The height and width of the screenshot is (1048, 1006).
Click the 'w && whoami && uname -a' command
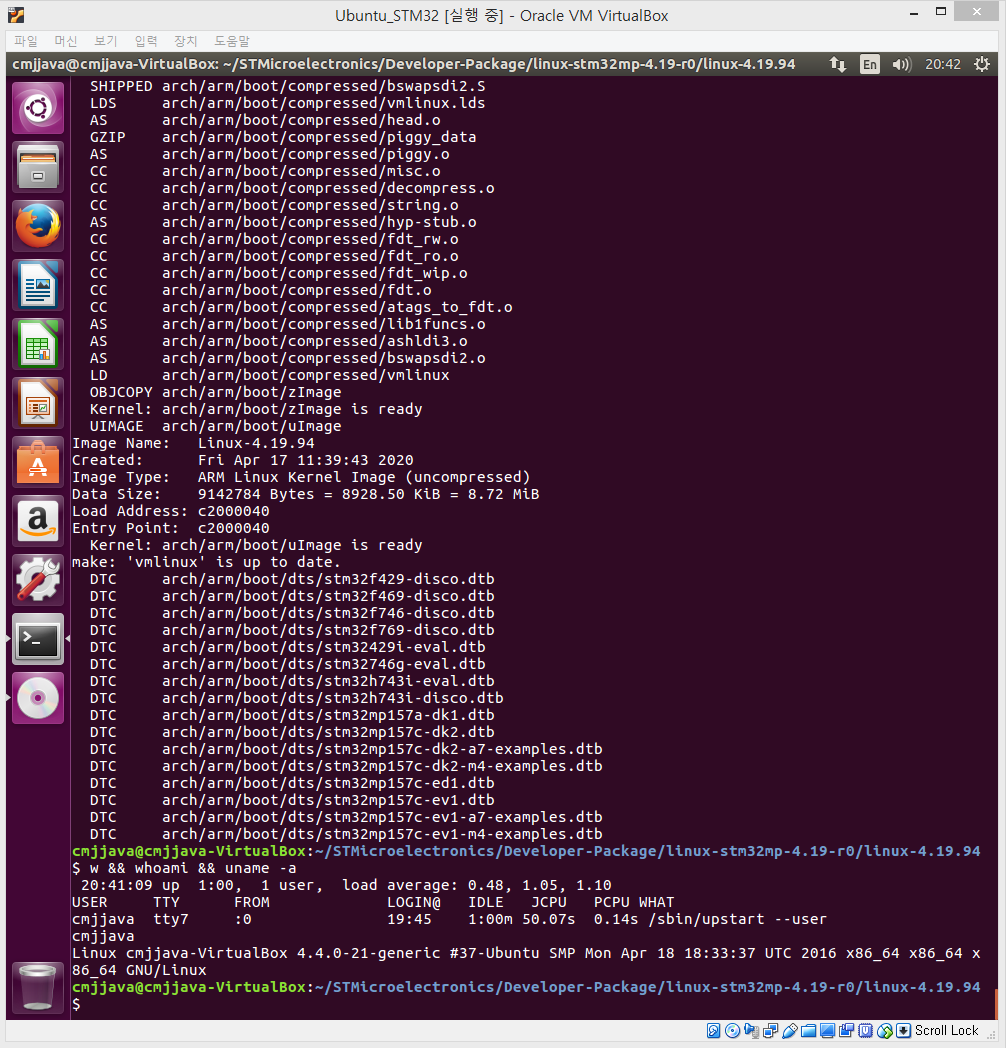(x=193, y=868)
